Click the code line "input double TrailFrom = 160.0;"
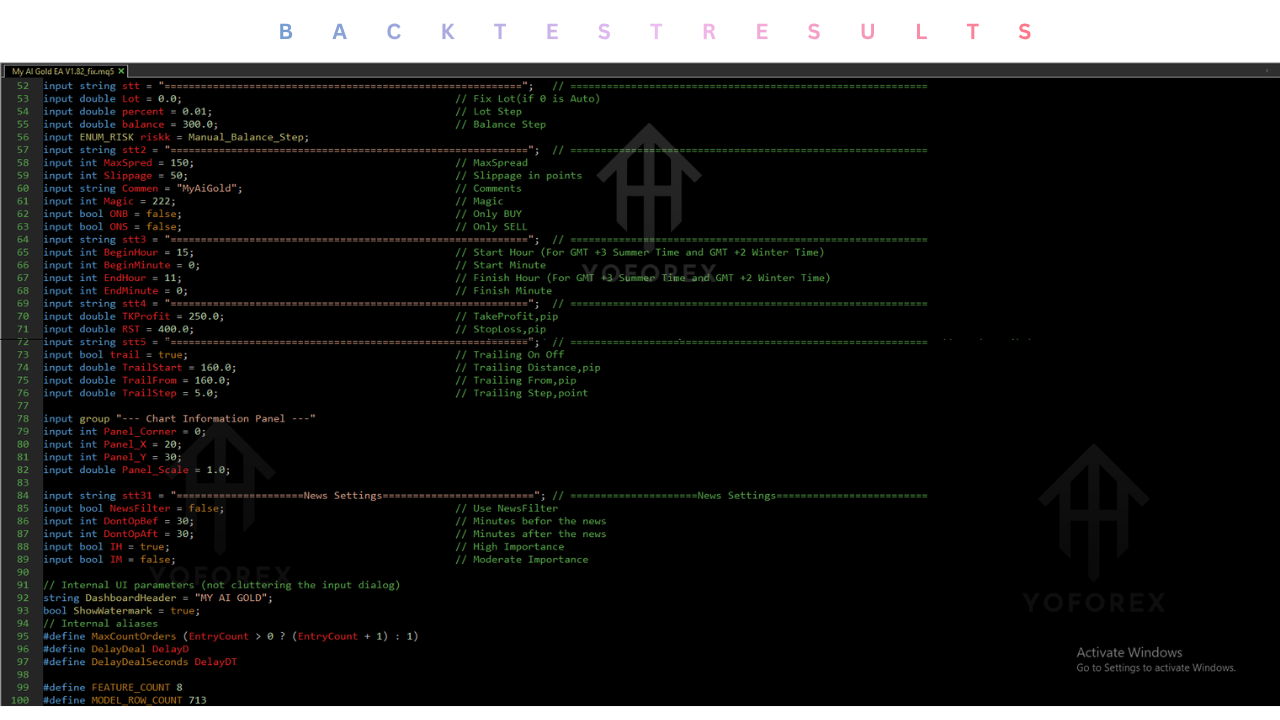Viewport: 1280px width, 720px height. coord(137,381)
